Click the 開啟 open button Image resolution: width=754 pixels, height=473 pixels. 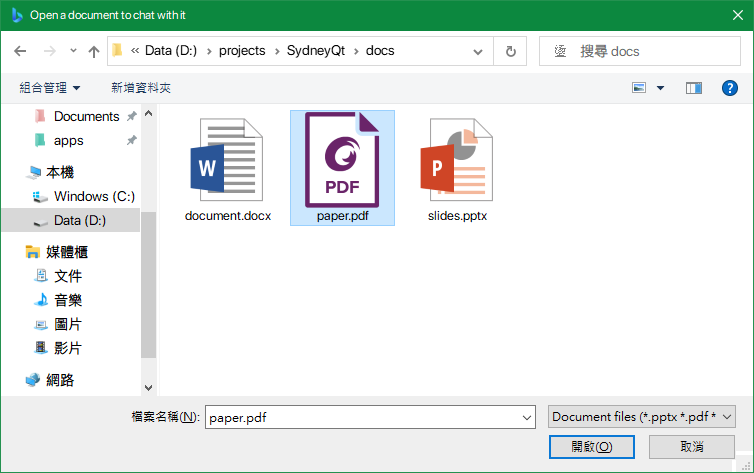pos(593,446)
